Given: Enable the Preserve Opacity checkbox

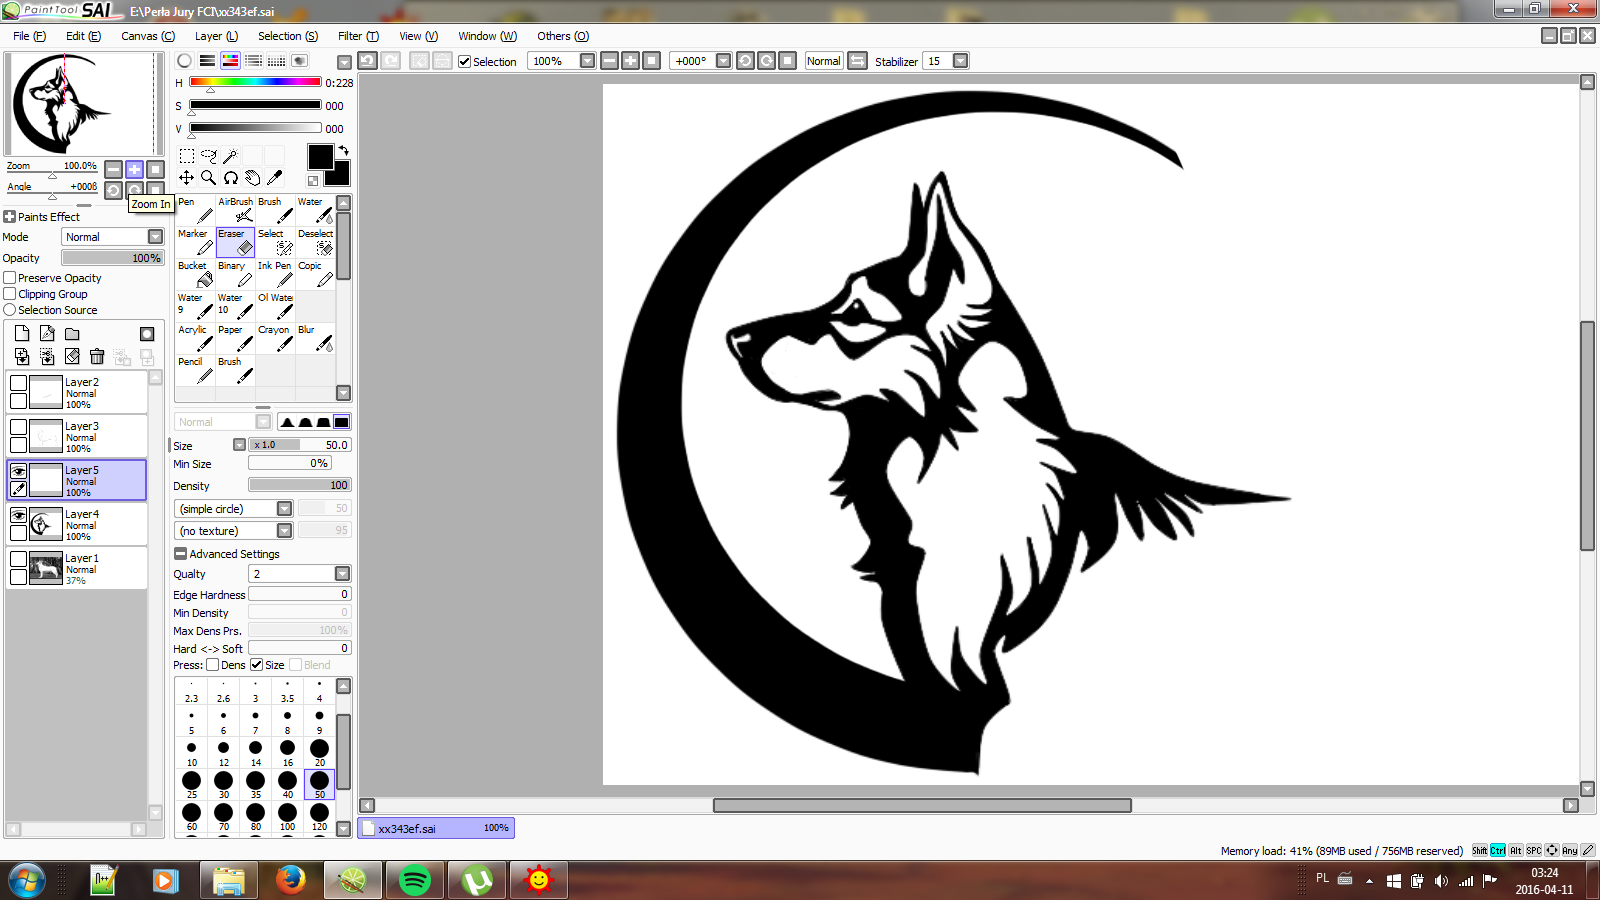Looking at the screenshot, I should click(10, 278).
